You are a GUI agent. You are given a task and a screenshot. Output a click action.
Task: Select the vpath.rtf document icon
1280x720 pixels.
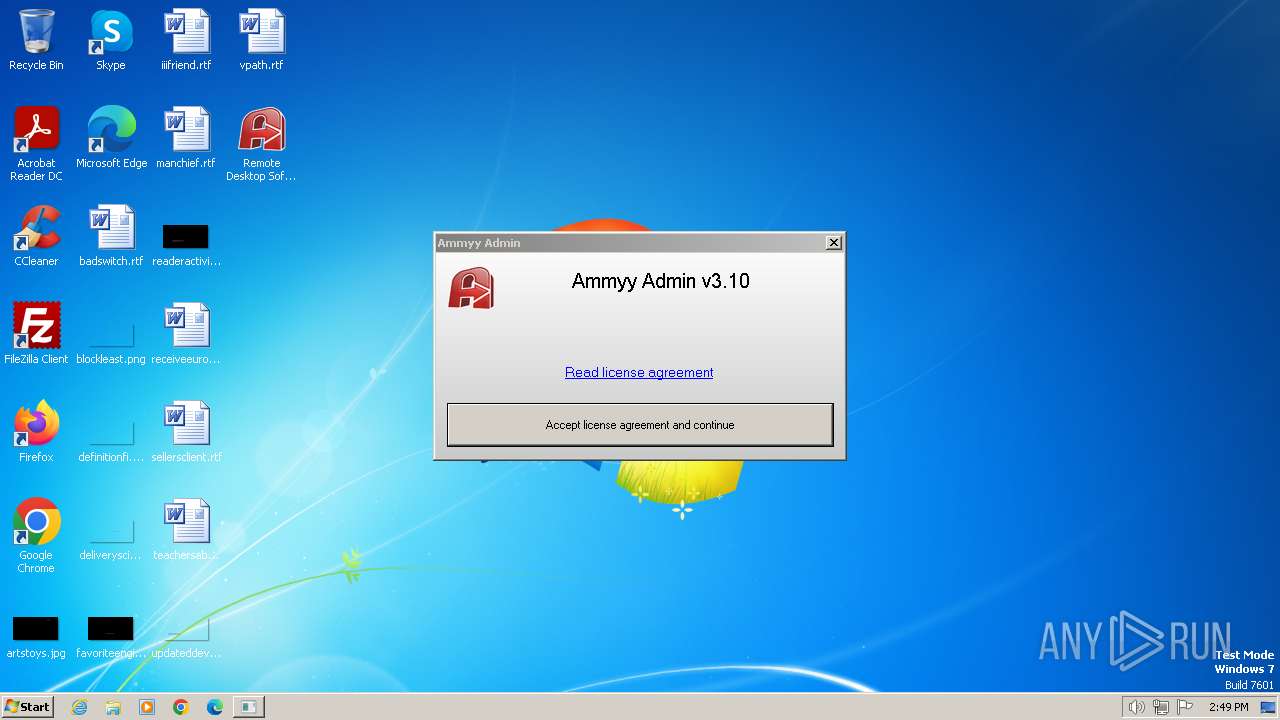pos(261,41)
